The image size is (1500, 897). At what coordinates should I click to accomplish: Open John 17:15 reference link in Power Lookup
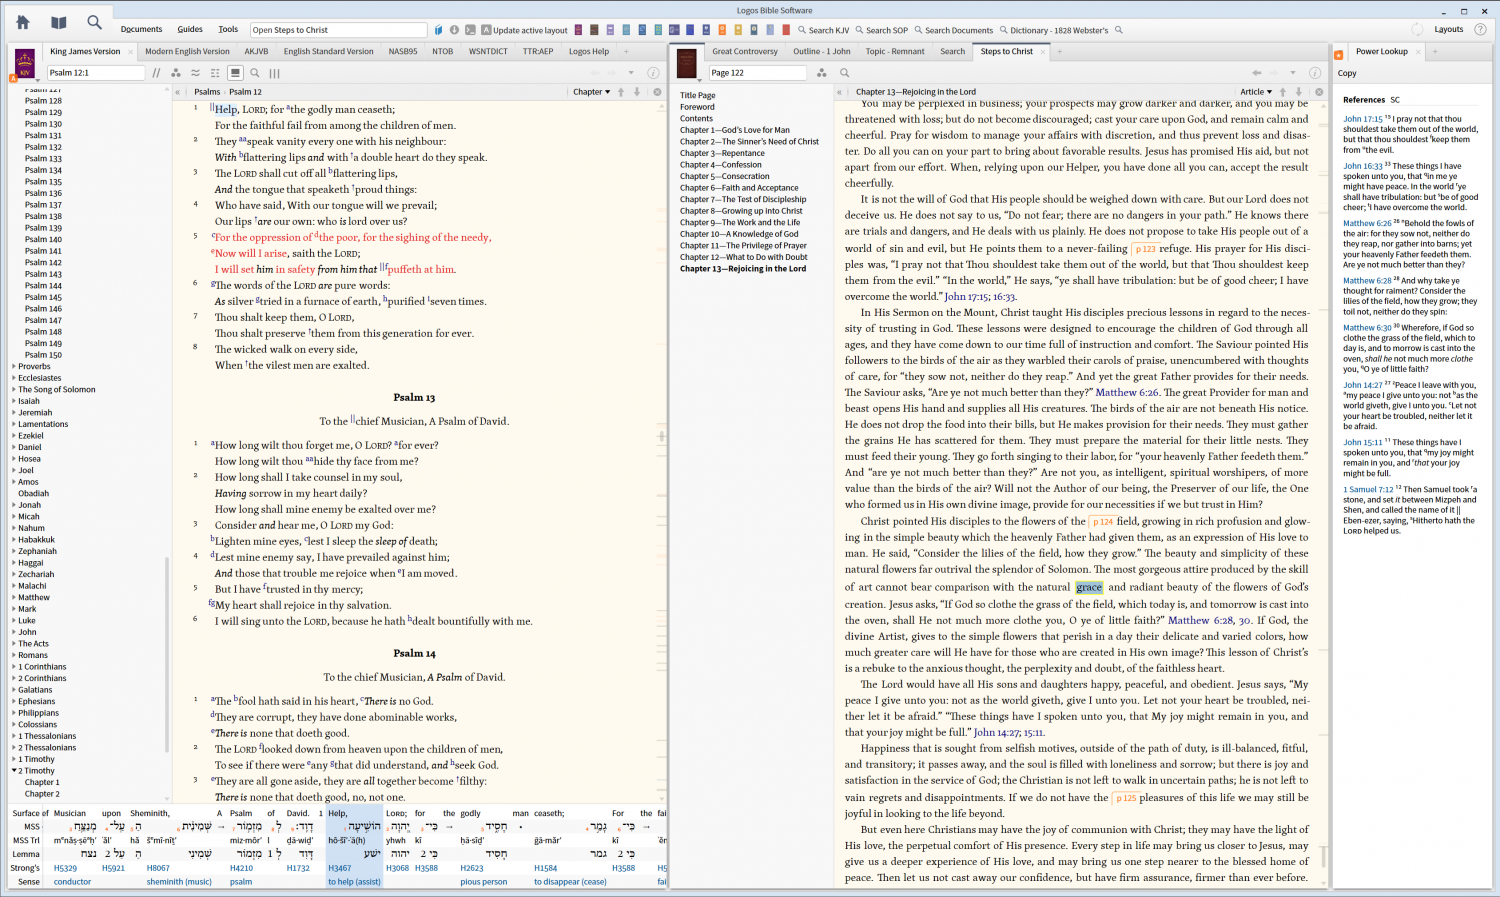pos(1363,119)
